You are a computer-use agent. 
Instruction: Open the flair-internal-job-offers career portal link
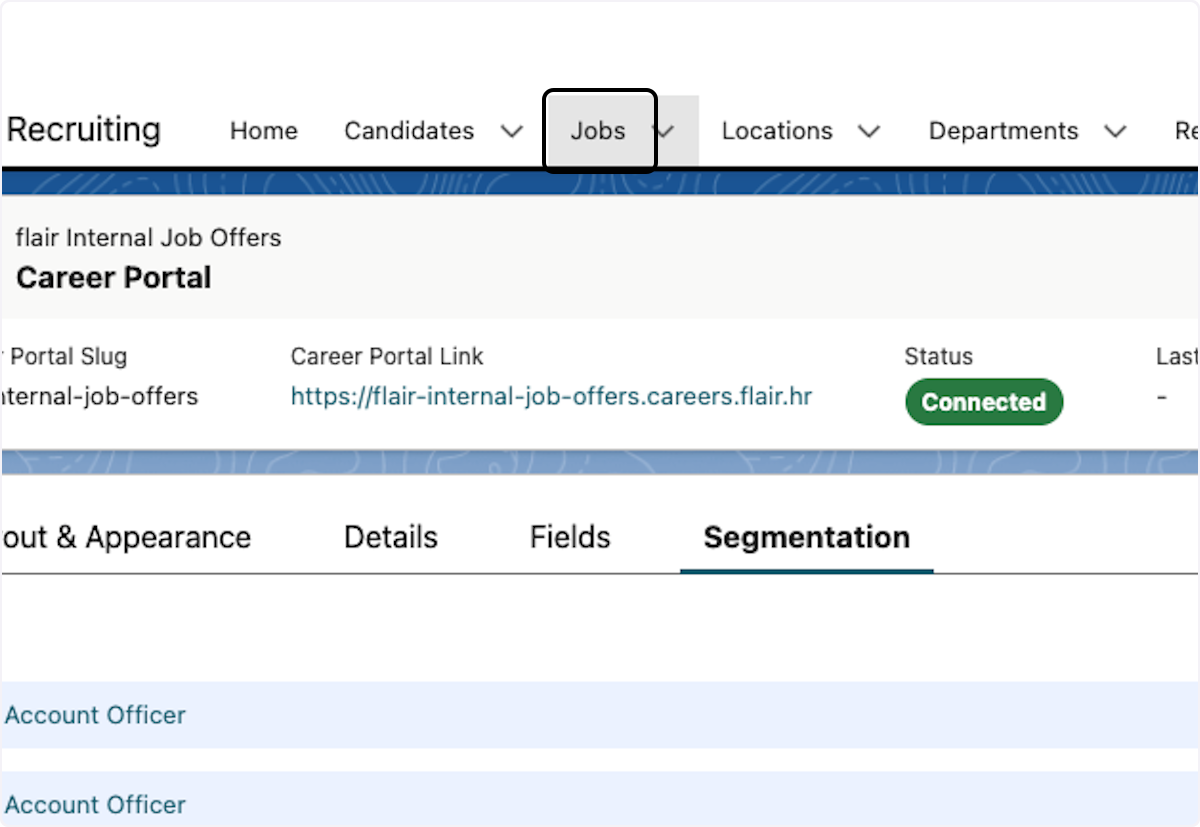[551, 397]
